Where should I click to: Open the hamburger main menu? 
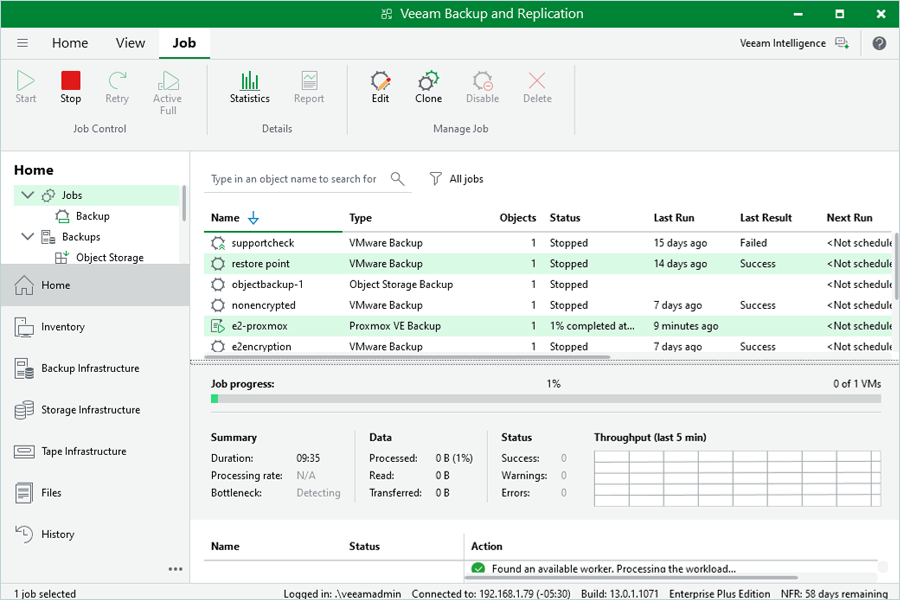tap(23, 43)
